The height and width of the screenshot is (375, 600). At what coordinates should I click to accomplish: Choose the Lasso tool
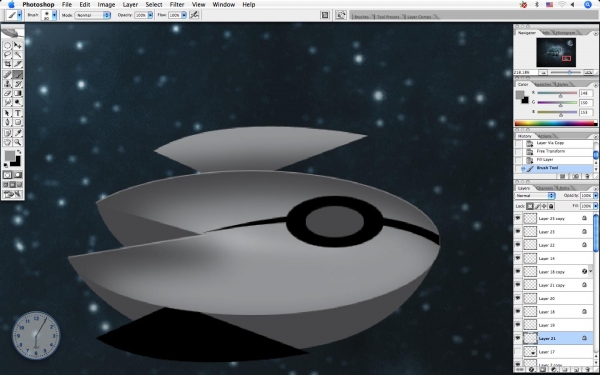(x=7, y=55)
